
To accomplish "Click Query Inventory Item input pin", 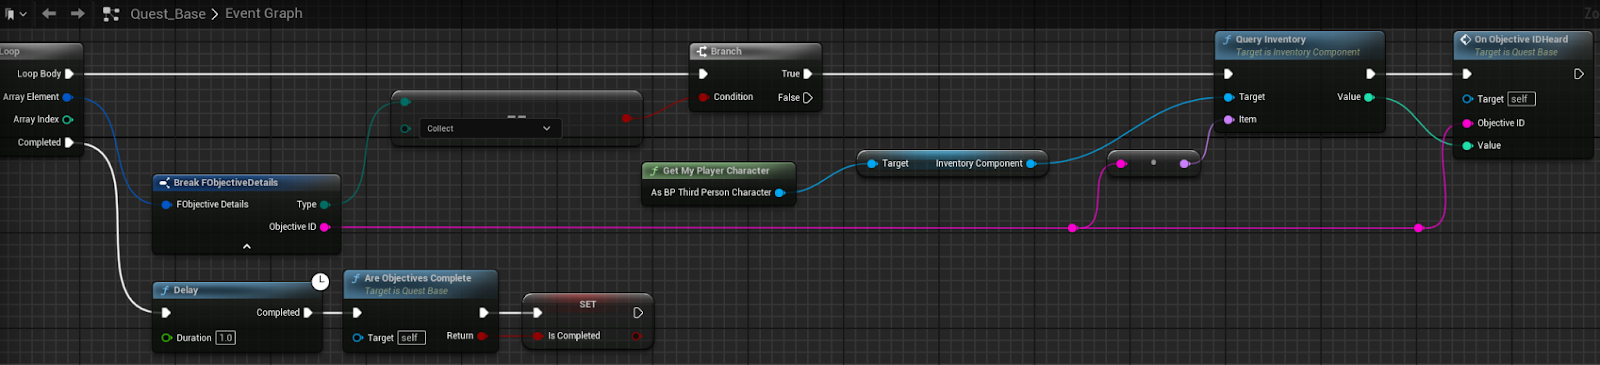I will 1229,119.
